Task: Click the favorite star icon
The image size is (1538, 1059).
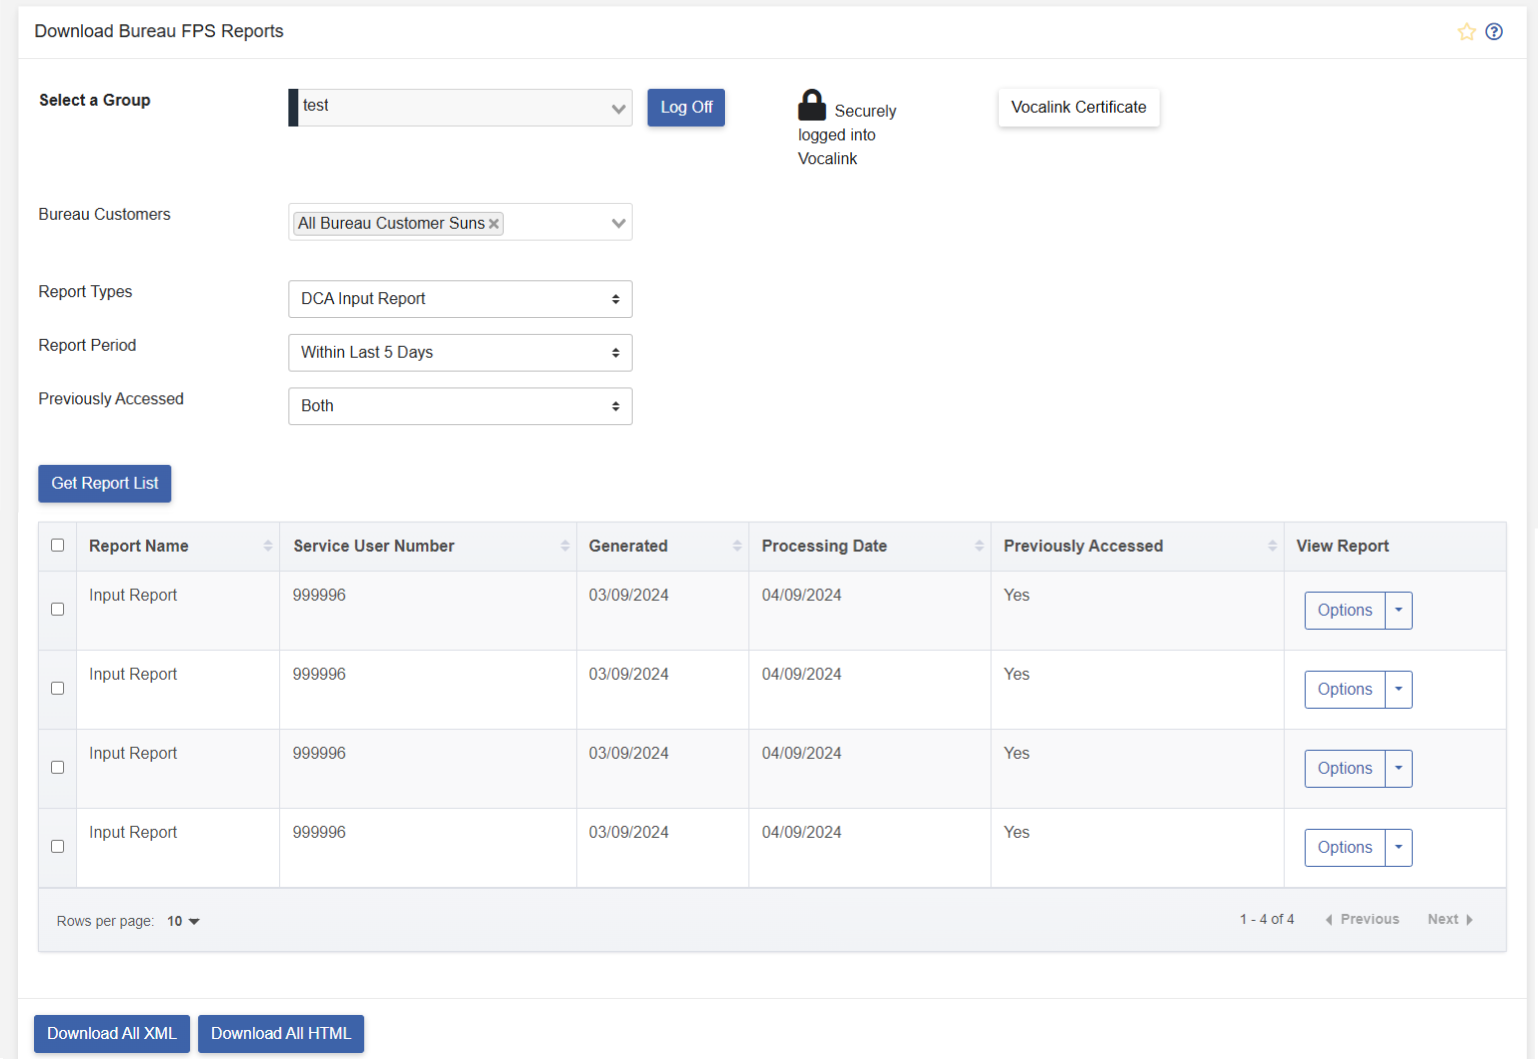Action: click(1466, 32)
